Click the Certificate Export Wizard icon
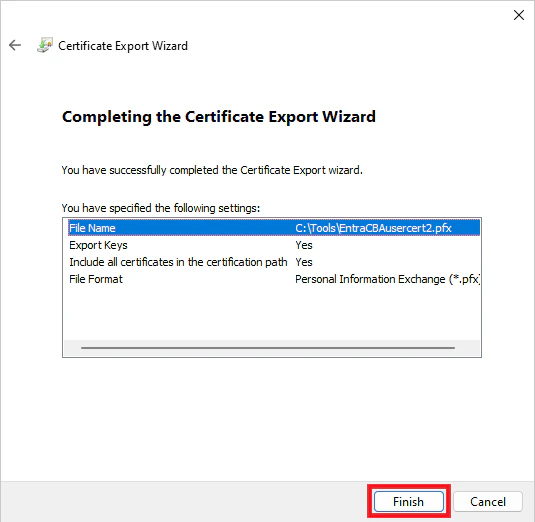Viewport: 535px width, 522px height. 45,45
